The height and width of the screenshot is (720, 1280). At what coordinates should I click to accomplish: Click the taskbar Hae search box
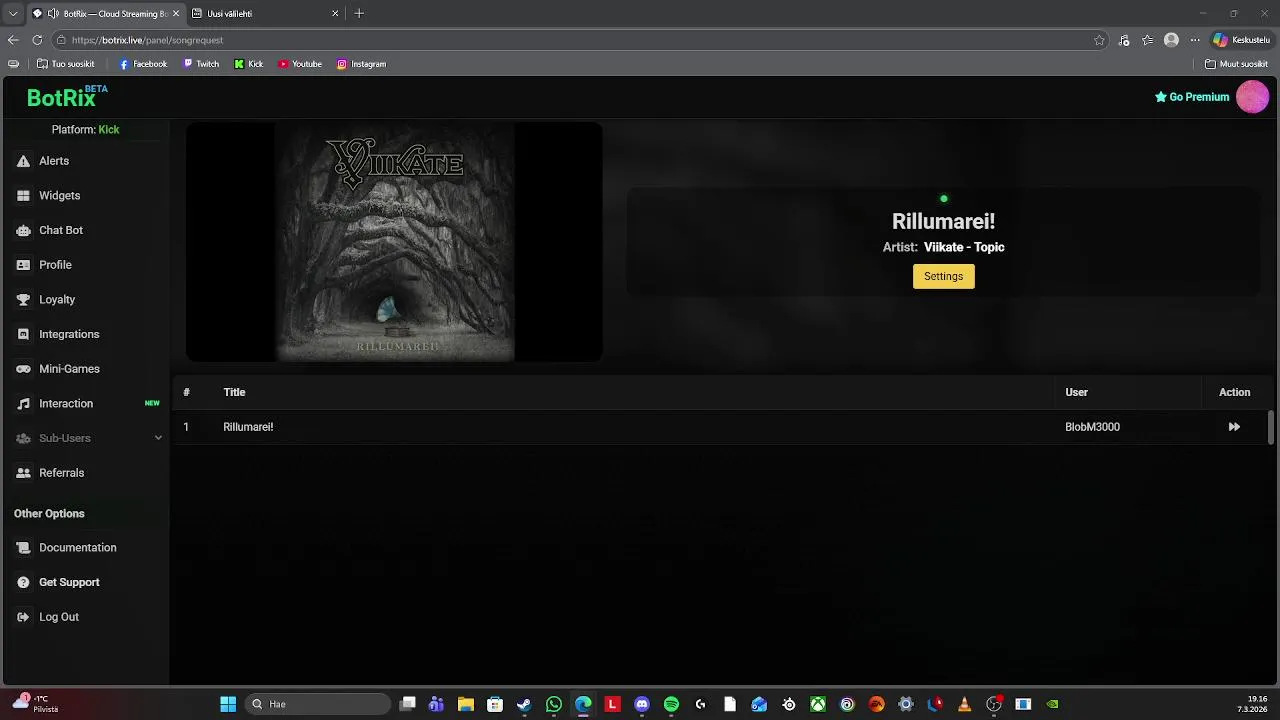[318, 704]
